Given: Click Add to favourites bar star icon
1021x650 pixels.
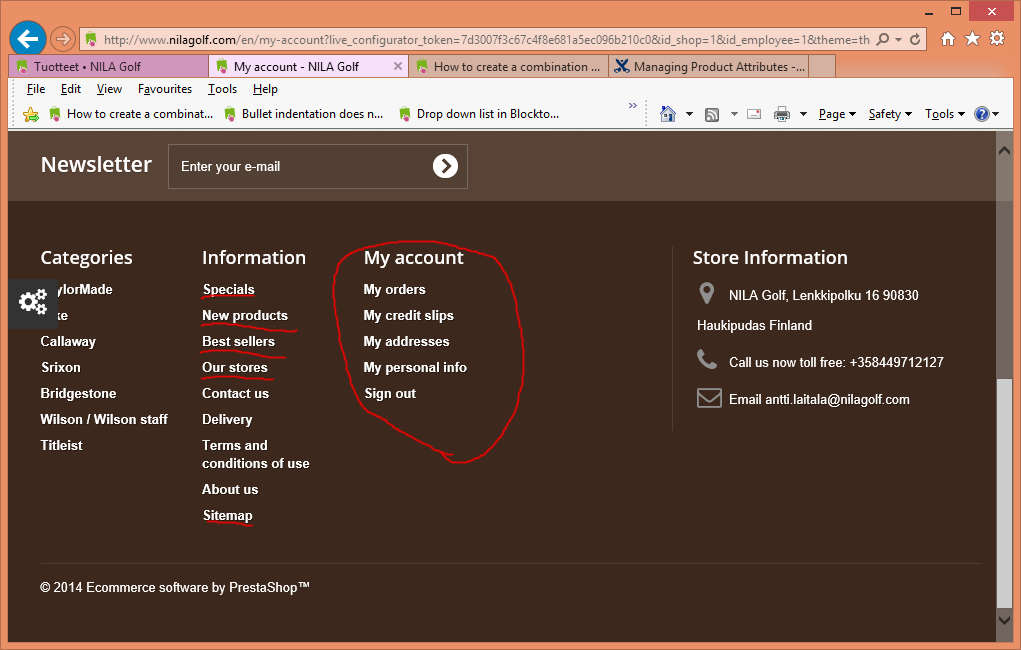Looking at the screenshot, I should (31, 115).
